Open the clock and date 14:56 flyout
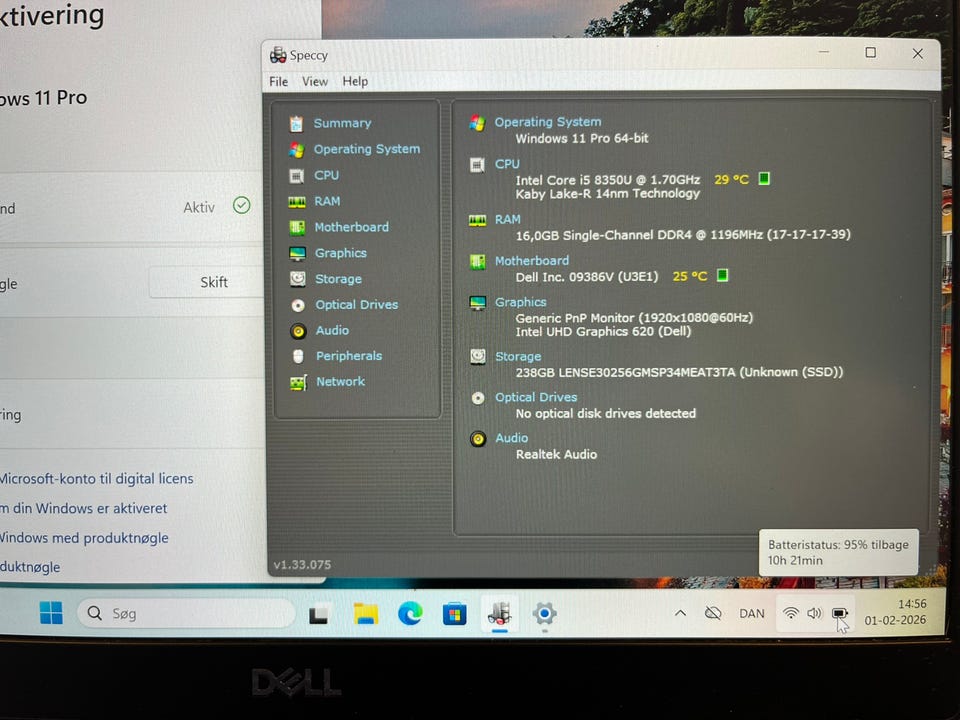 895,612
